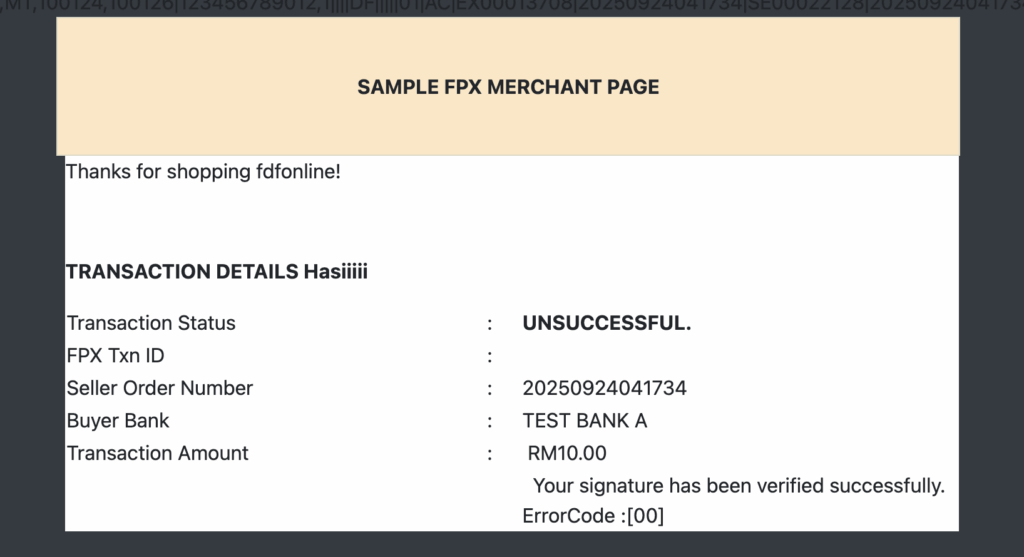Viewport: 1024px width, 557px height.
Task: Click the colon beside Transaction Status
Action: coord(490,323)
